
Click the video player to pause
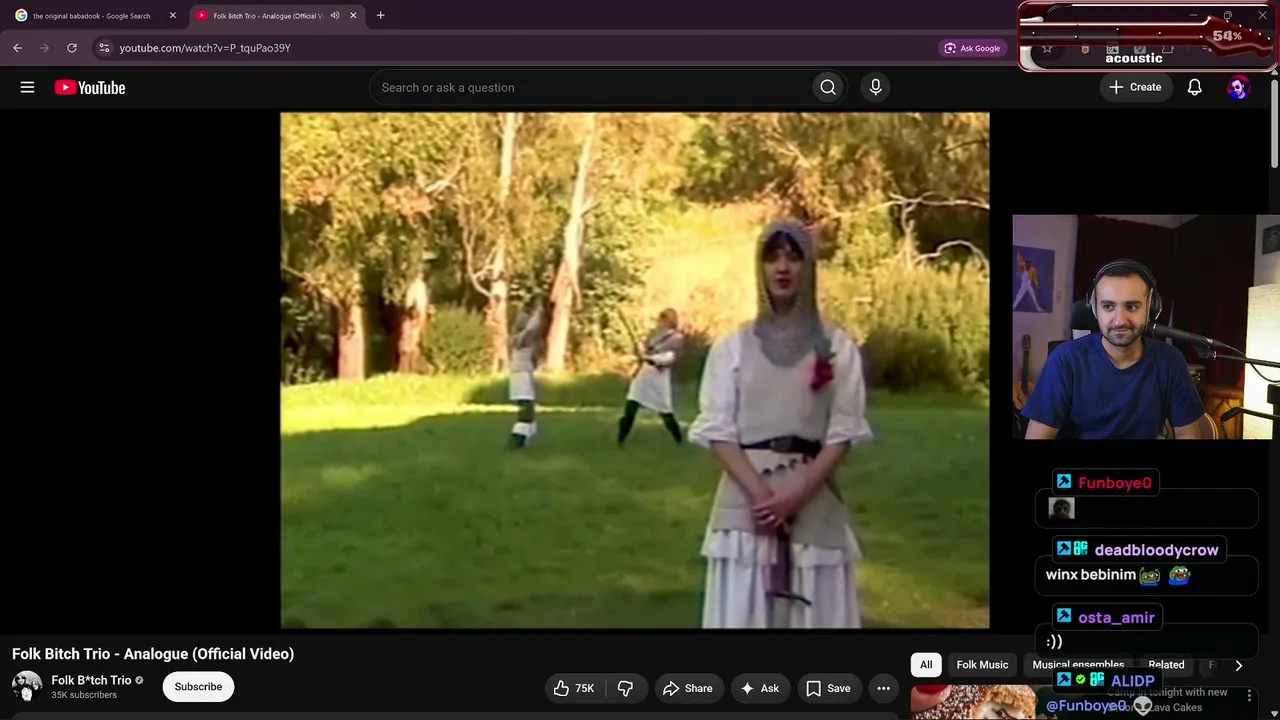635,370
